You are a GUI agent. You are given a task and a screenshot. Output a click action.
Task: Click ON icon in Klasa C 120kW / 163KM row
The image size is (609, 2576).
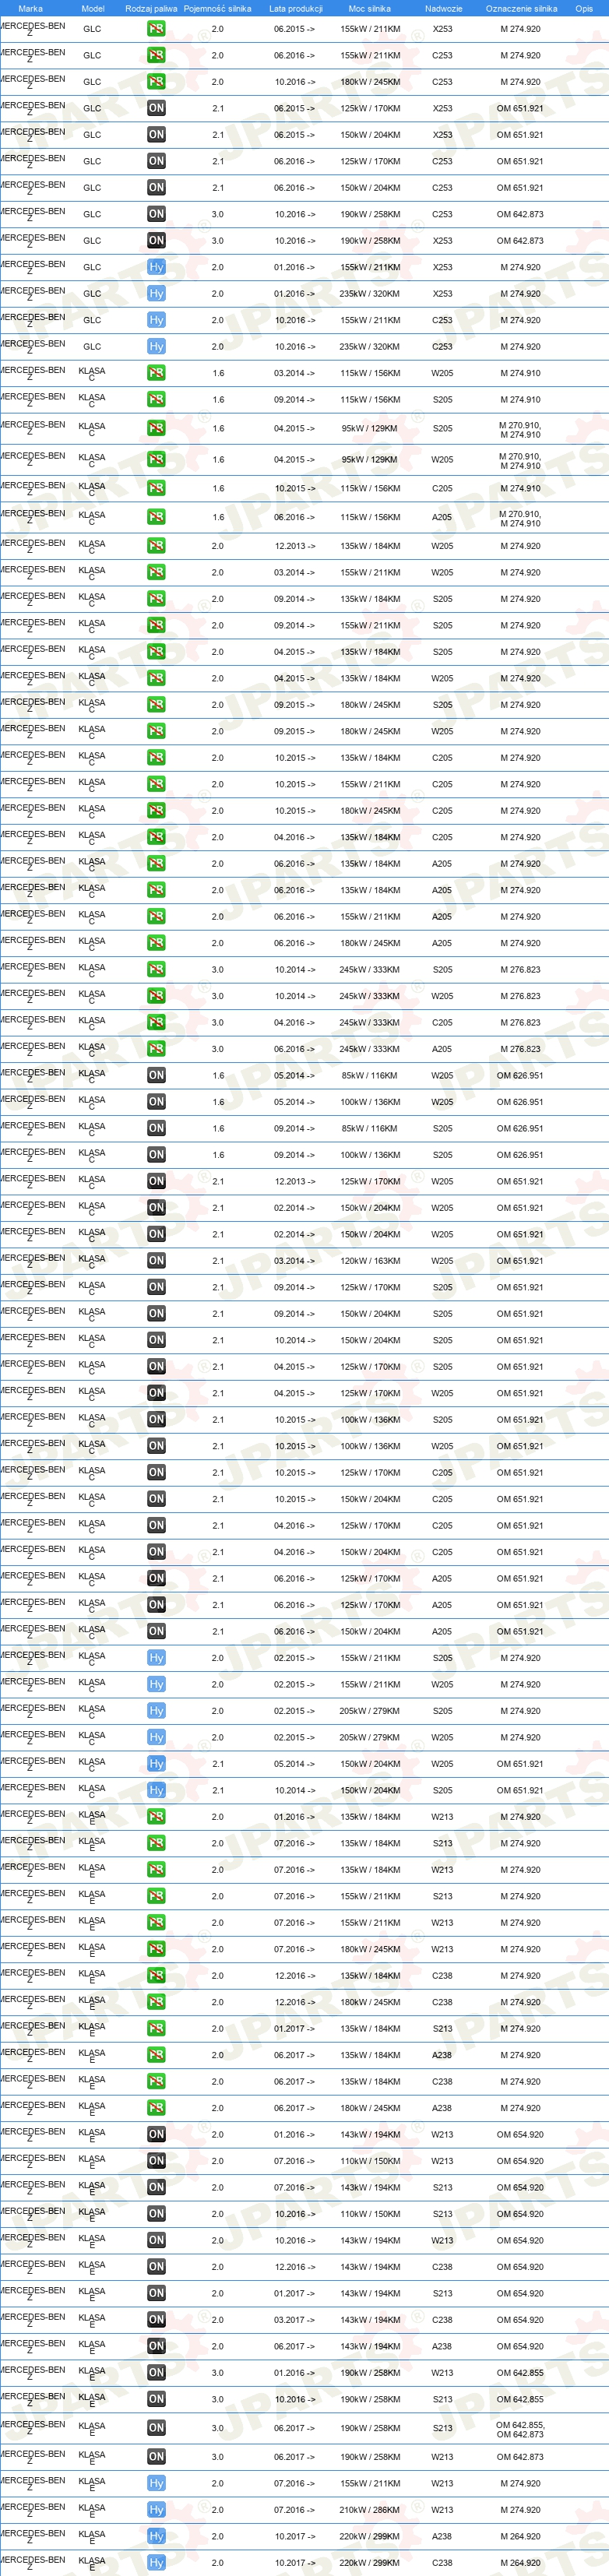pyautogui.click(x=156, y=1260)
